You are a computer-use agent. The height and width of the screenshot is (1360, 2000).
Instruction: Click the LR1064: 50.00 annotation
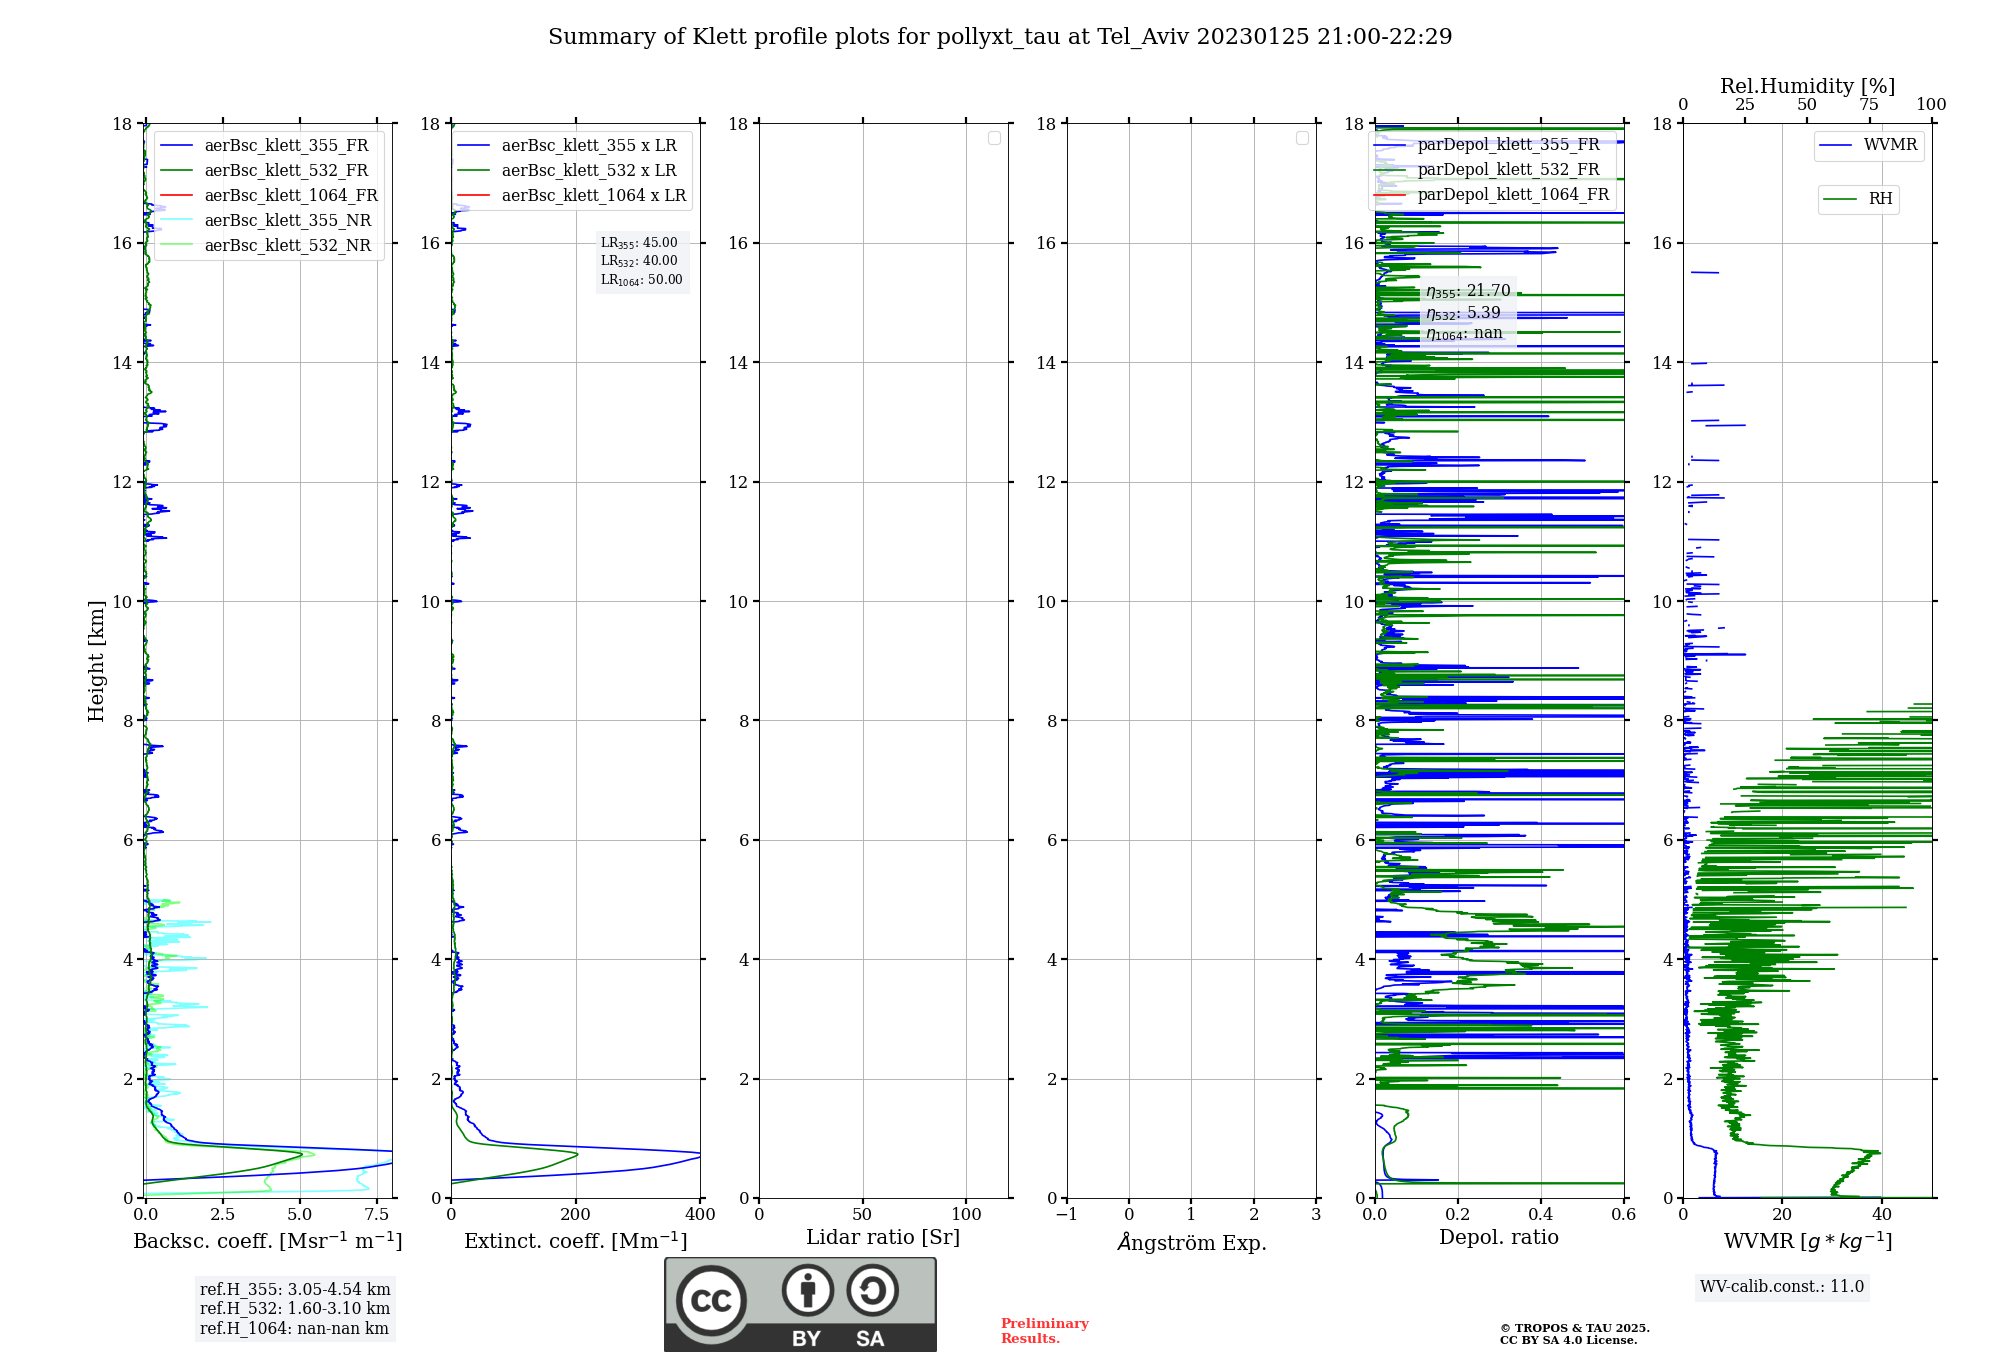641,280
